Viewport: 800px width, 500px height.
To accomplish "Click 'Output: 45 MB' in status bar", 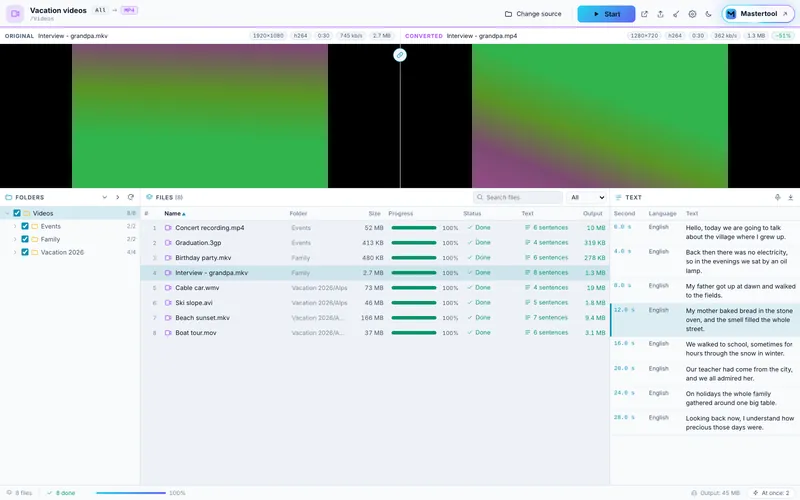I will 715,493.
